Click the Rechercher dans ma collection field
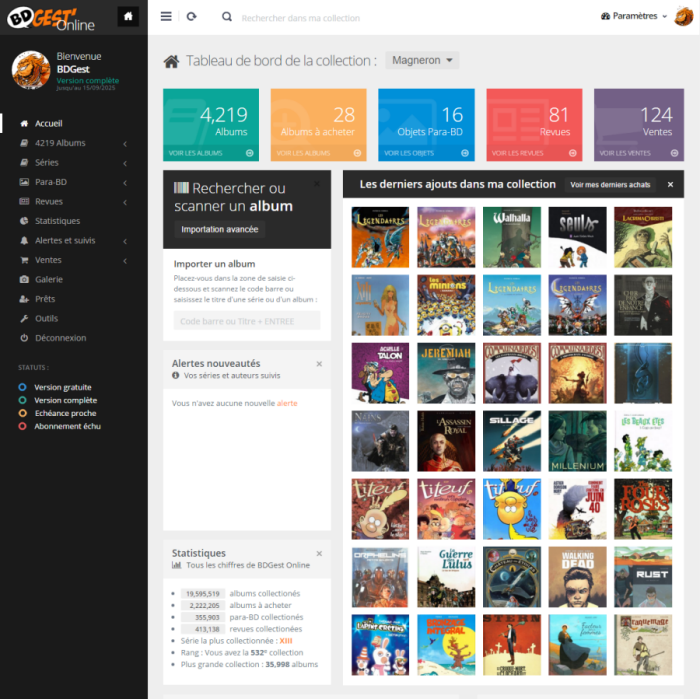 pos(300,18)
